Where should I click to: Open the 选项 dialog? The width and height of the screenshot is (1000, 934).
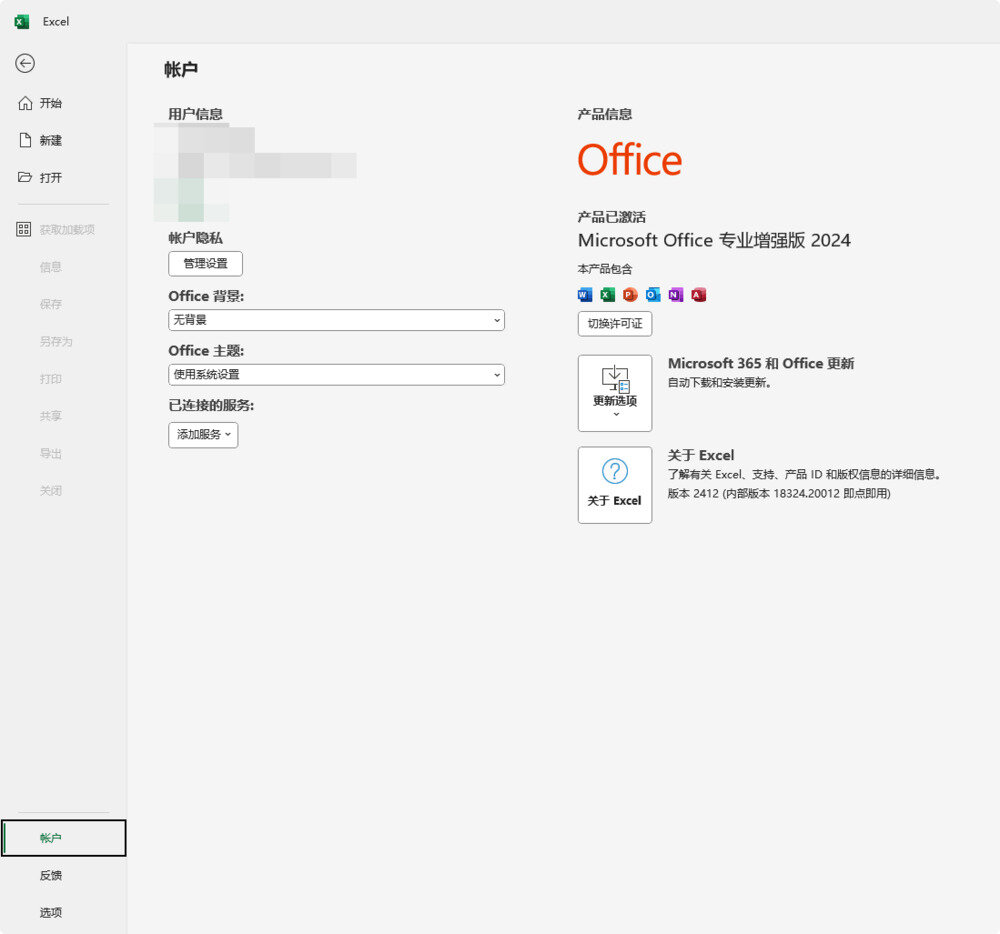click(51, 912)
